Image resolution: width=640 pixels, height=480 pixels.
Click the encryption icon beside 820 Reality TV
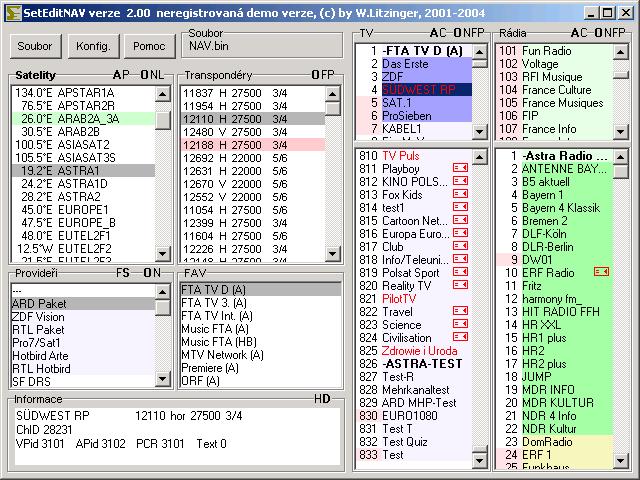(460, 285)
